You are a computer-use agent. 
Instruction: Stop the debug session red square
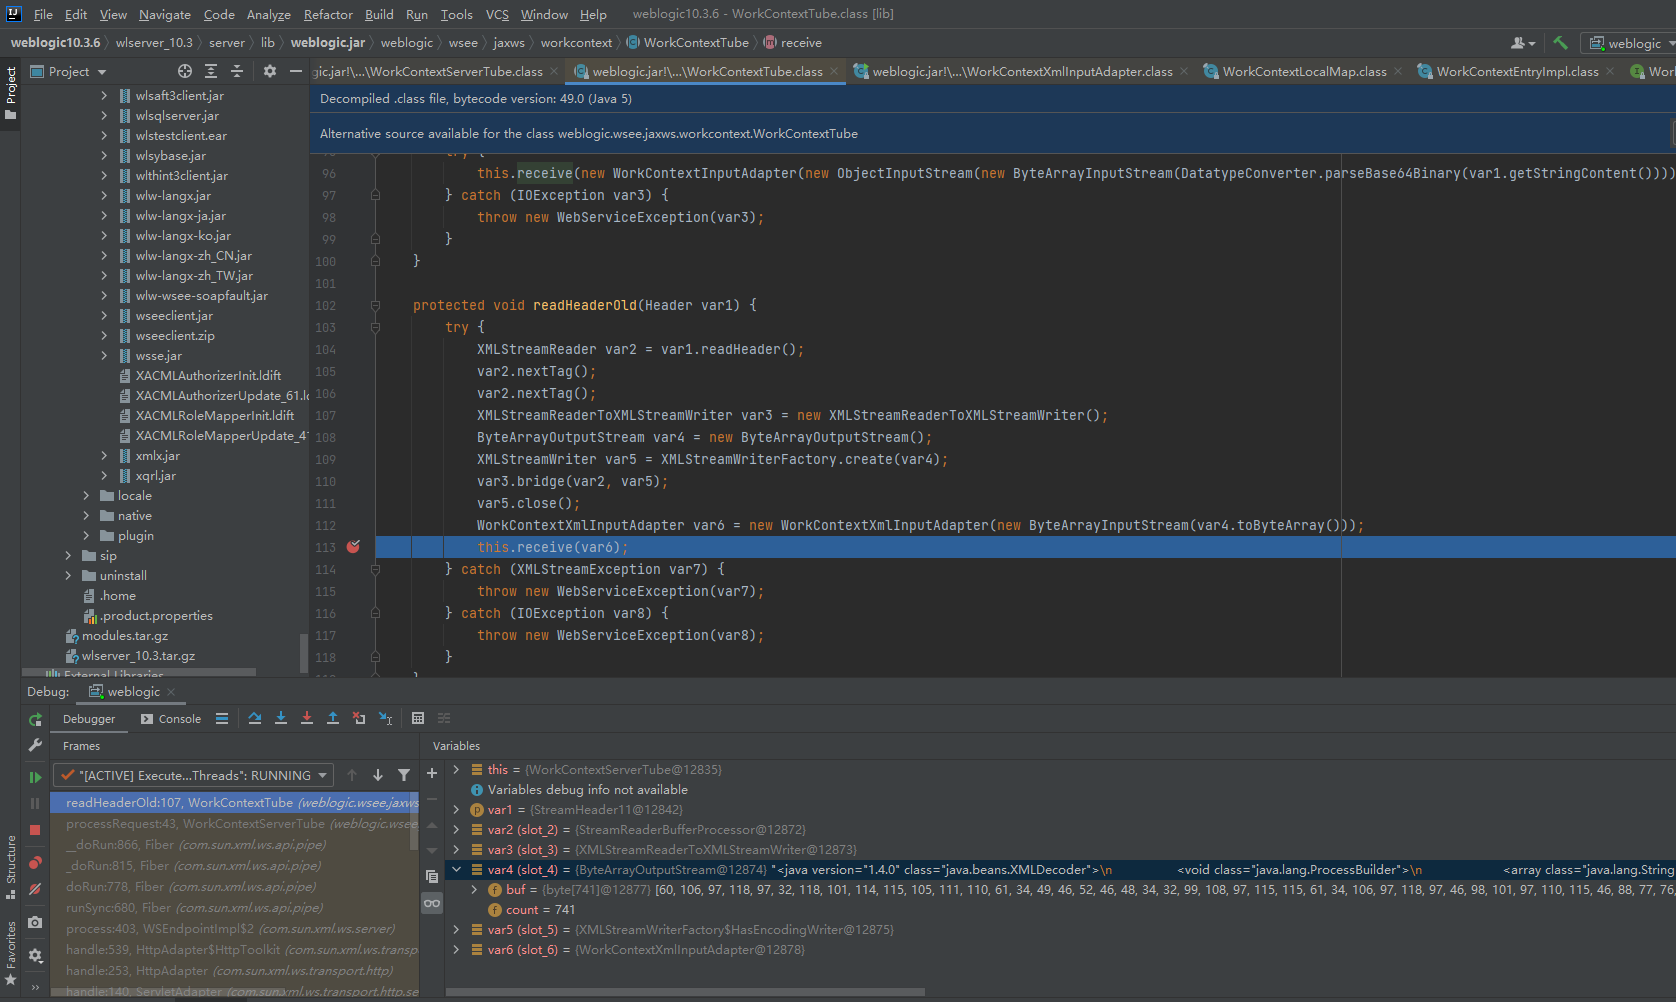pos(35,830)
